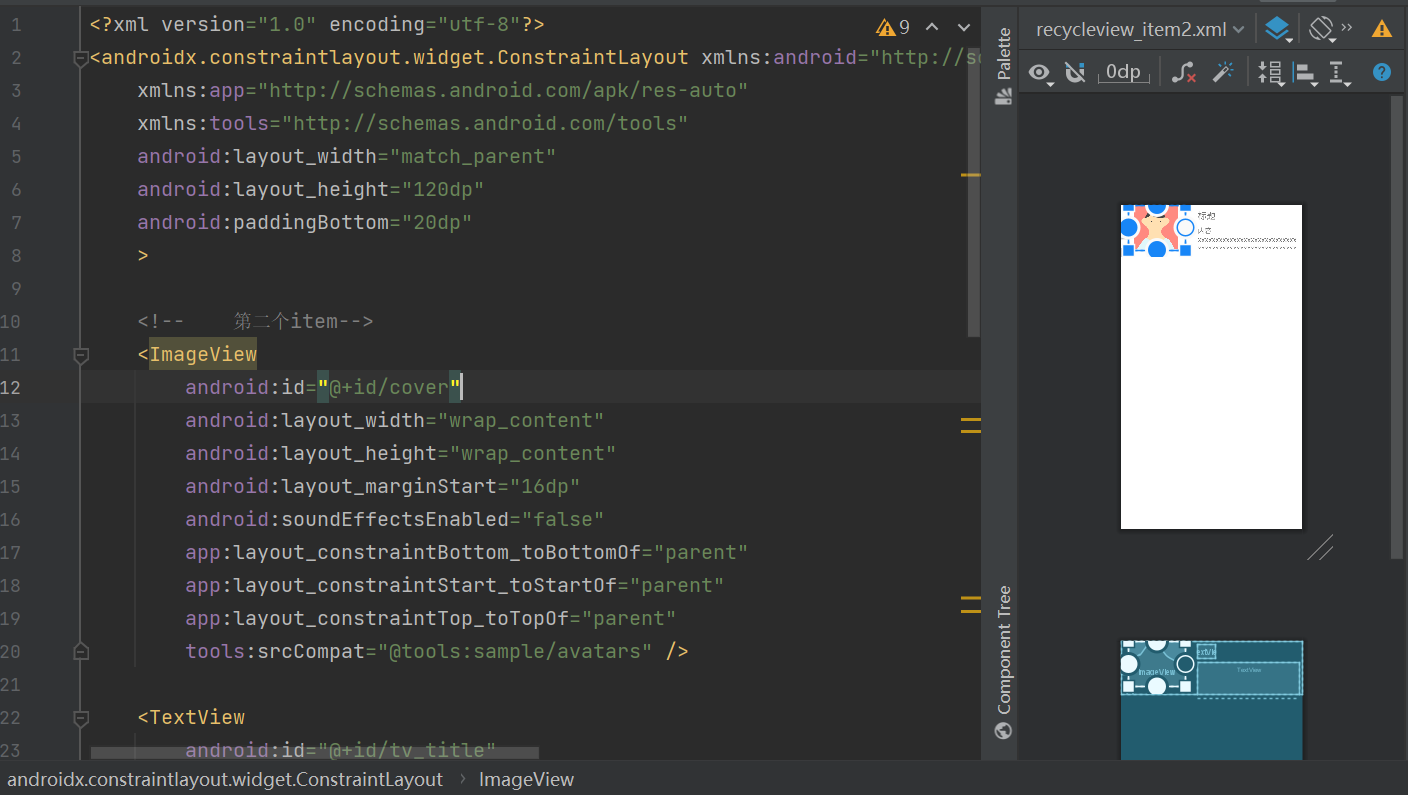1408x795 pixels.
Task: Open the Align options dropdown
Action: pos(1305,72)
